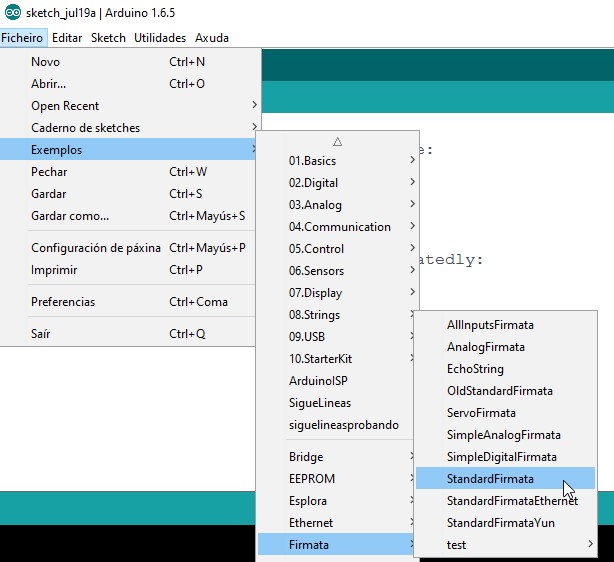Open Preferencias settings
Viewport: 614px width, 562px height.
63,302
